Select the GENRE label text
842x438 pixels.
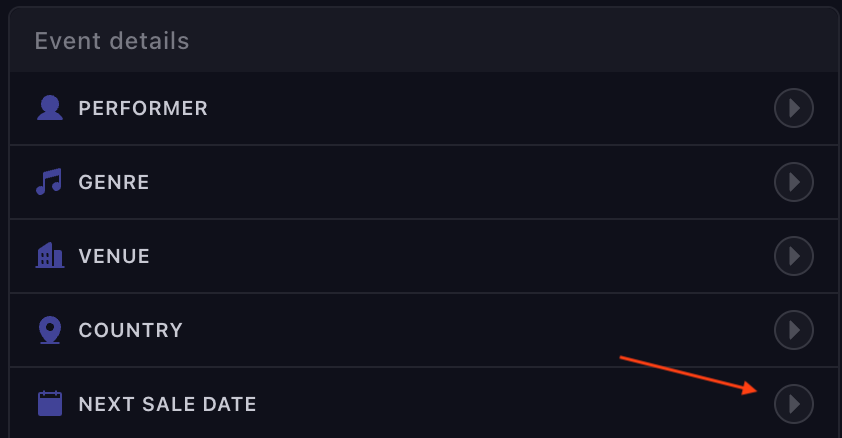[114, 182]
